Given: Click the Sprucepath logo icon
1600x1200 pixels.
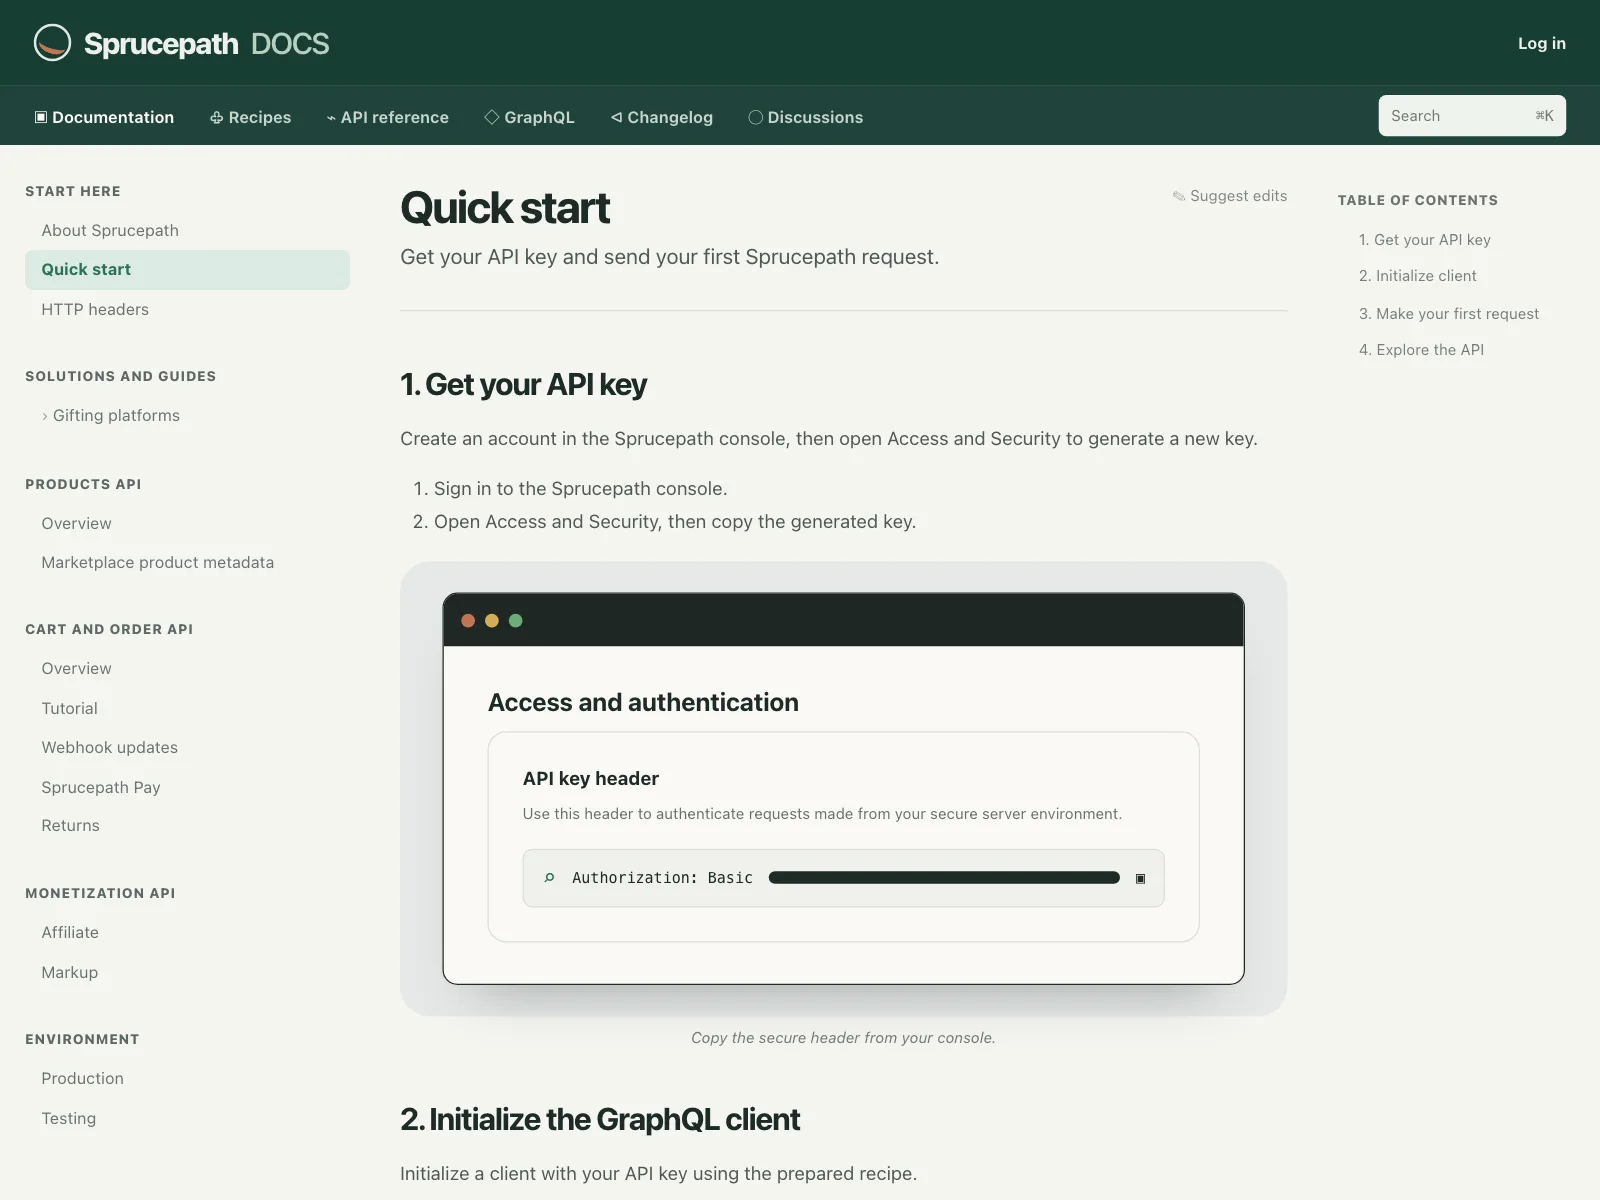Looking at the screenshot, I should [52, 43].
